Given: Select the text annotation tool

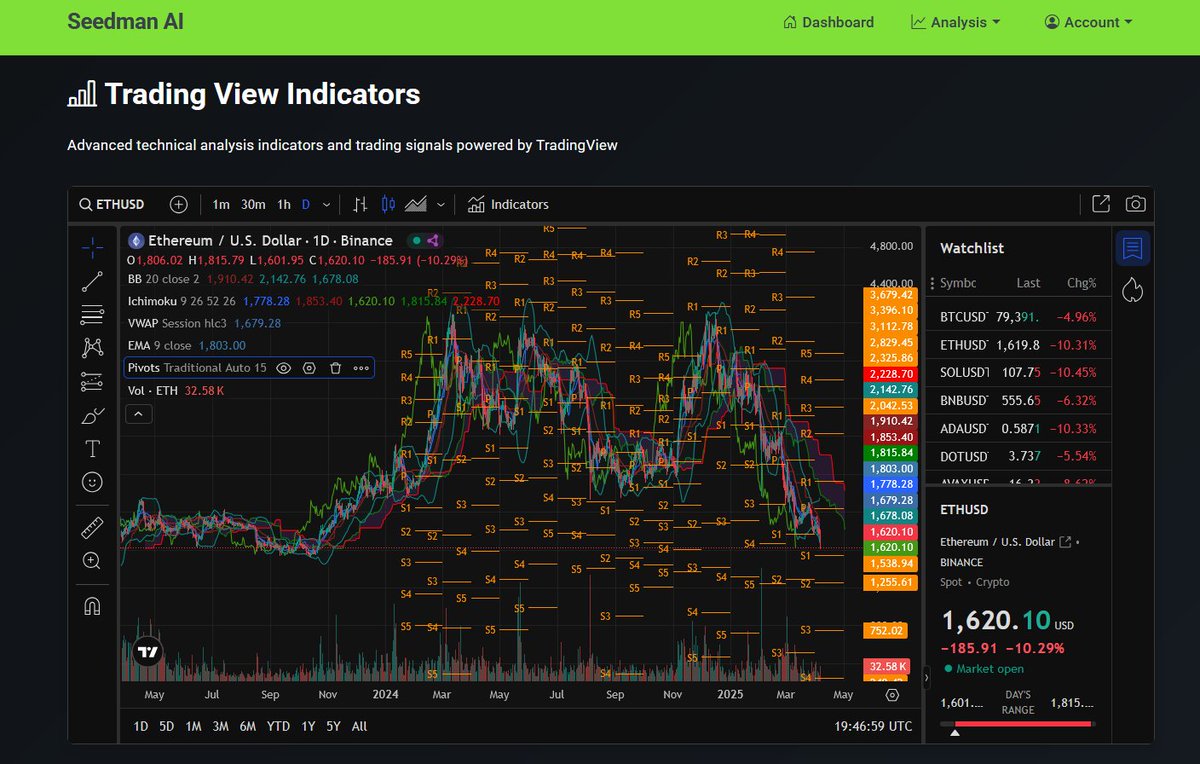Looking at the screenshot, I should coord(92,448).
